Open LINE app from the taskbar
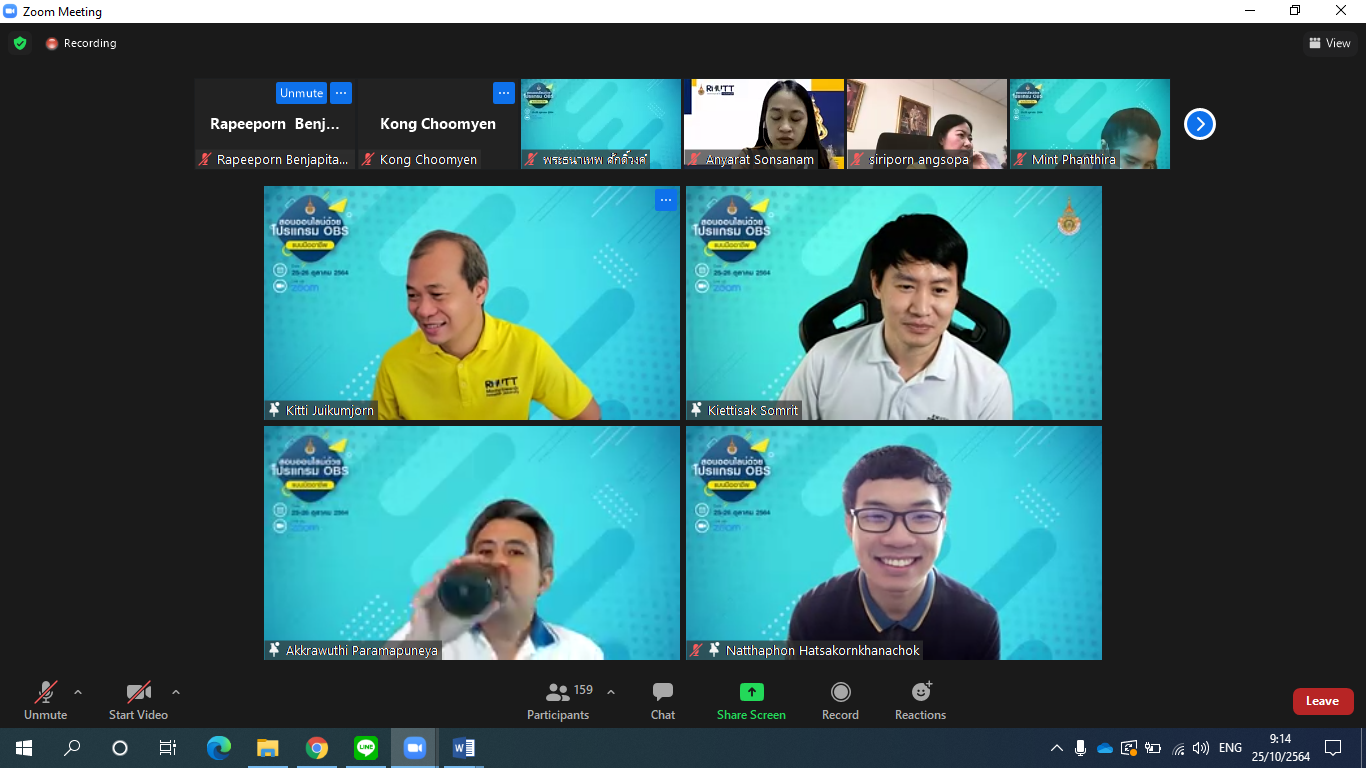The width and height of the screenshot is (1366, 768). tap(366, 748)
